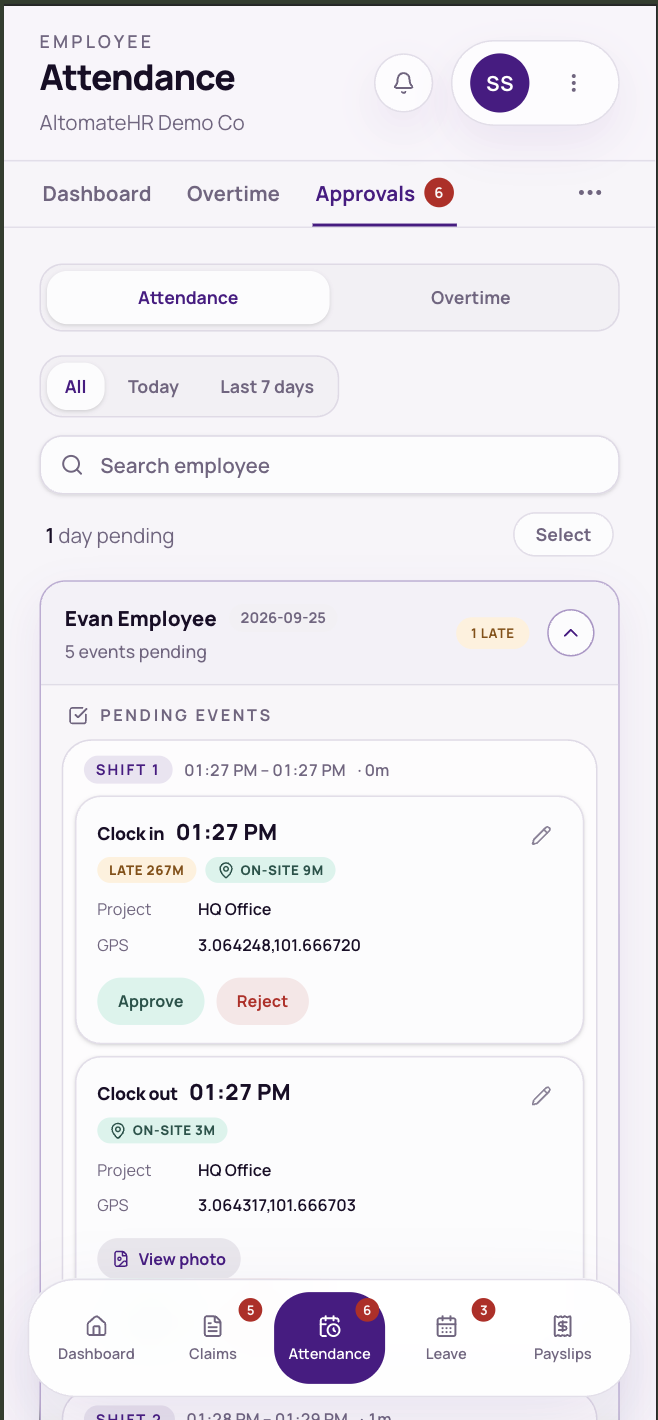Collapse Evan Employee's card with chevron
This screenshot has width=658, height=1420.
[x=571, y=633]
